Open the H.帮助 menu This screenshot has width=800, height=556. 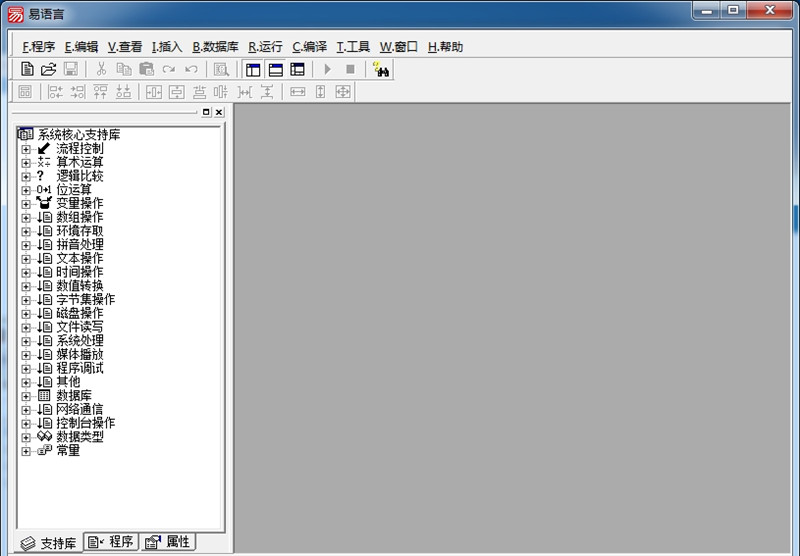(x=445, y=47)
